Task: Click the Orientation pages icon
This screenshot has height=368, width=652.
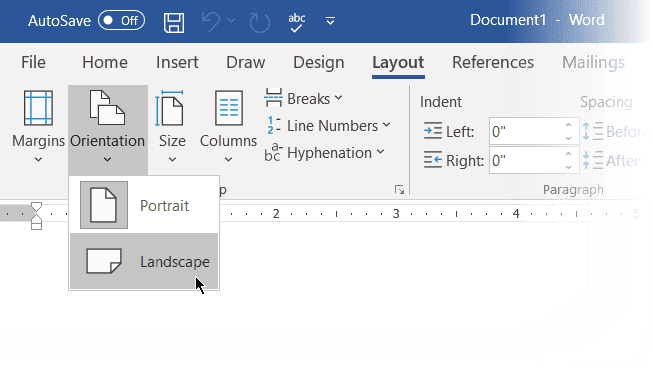Action: coord(107,108)
